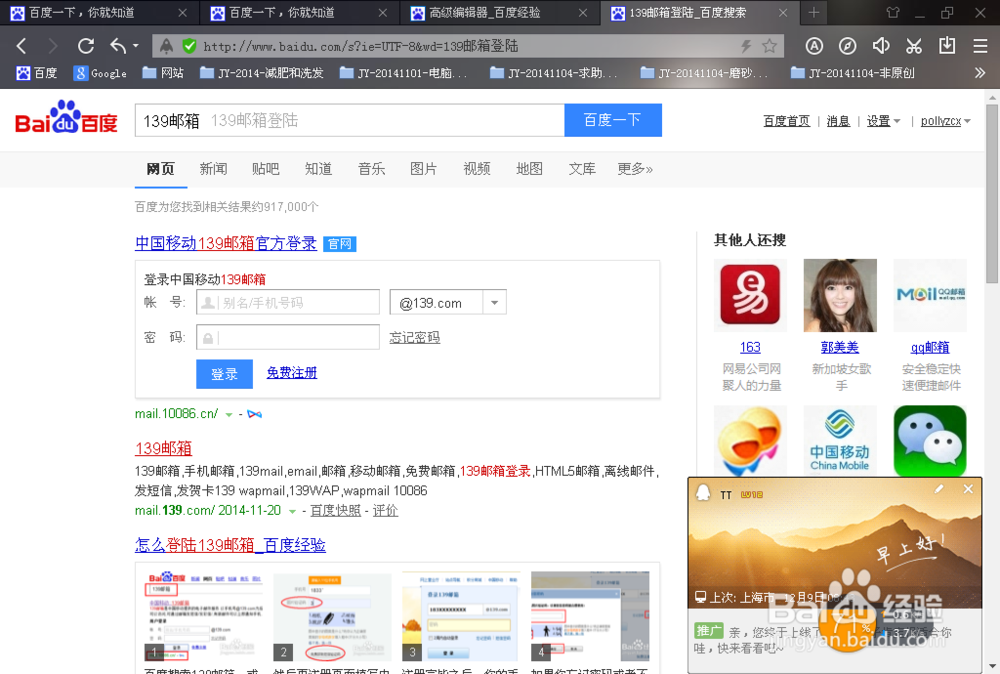Click the 密码 password input field
Image resolution: width=1000 pixels, height=674 pixels.
pos(288,337)
